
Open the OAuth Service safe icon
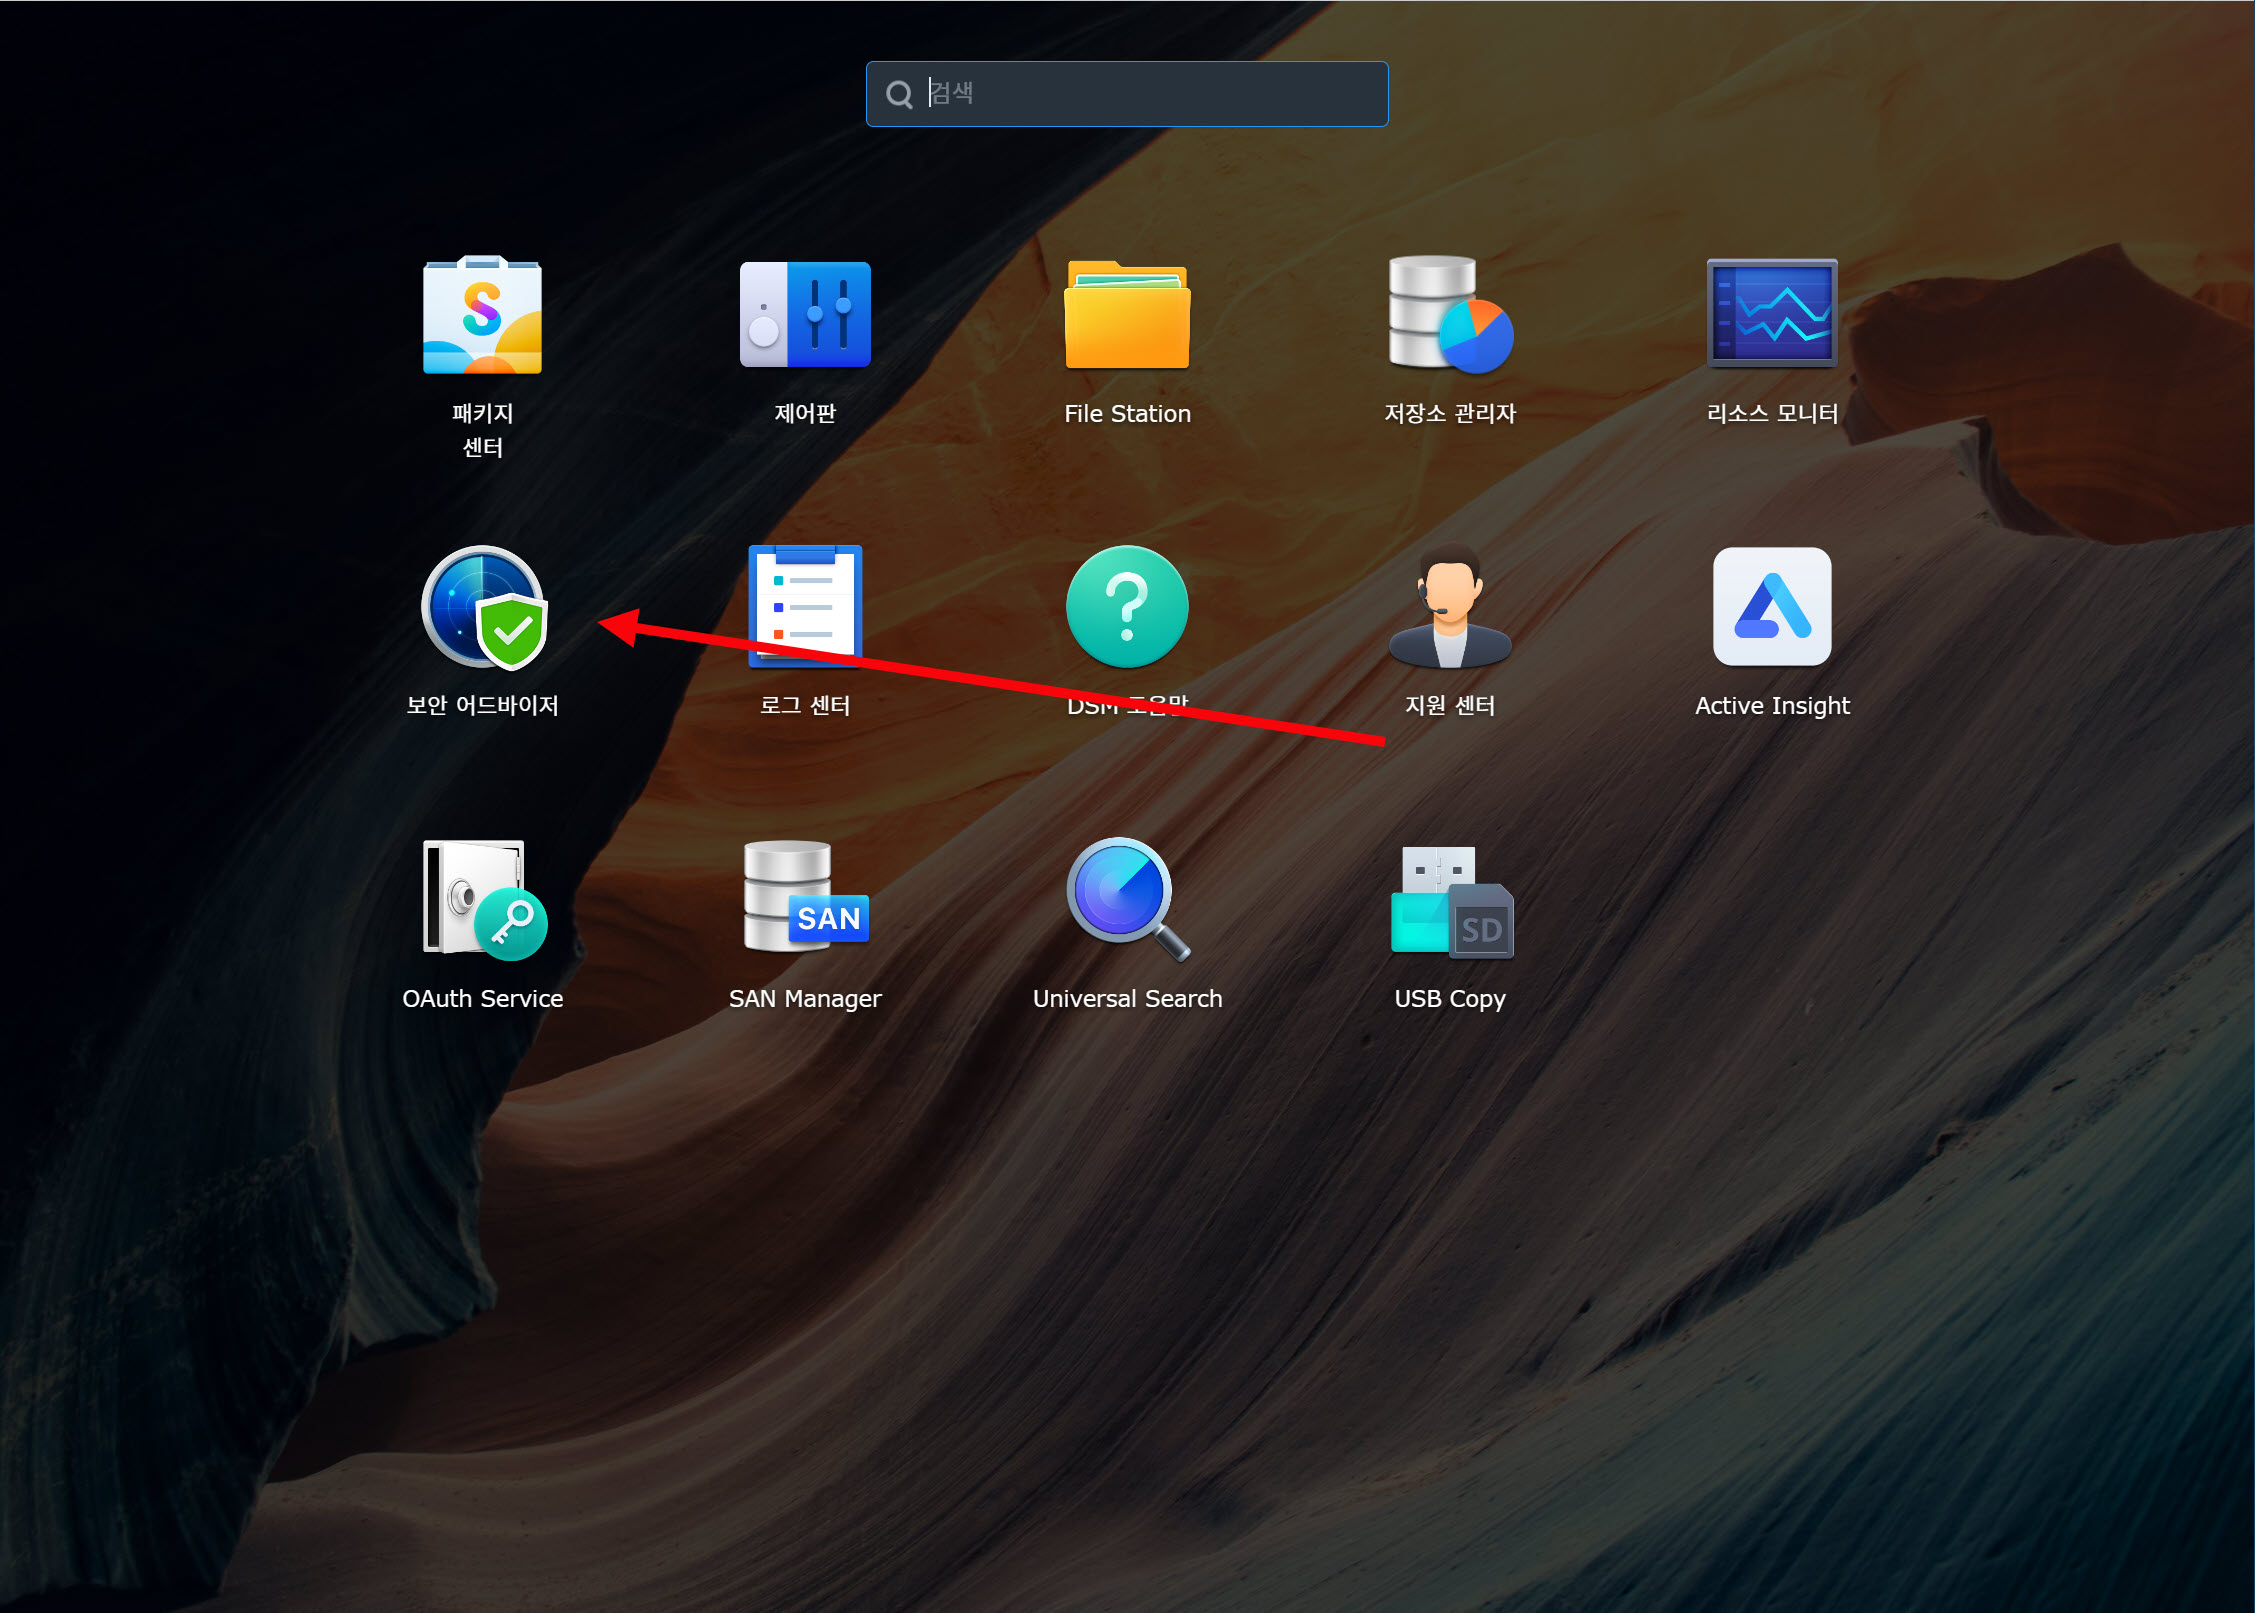[484, 900]
